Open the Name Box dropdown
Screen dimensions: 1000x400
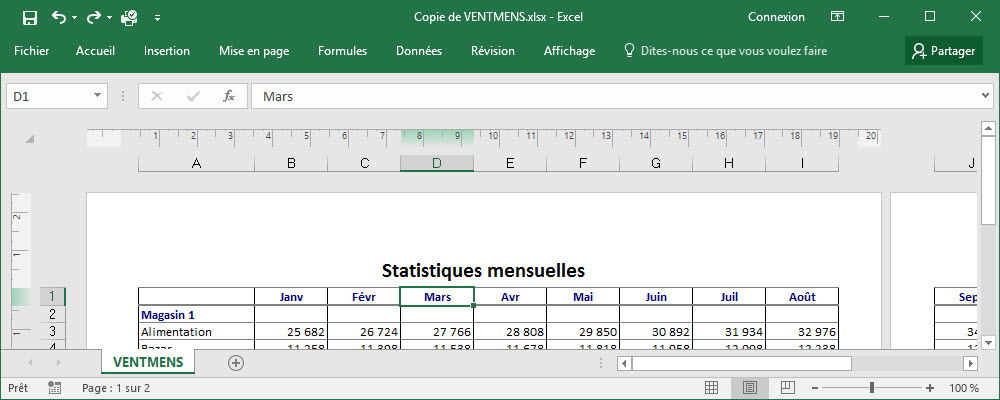(97, 96)
